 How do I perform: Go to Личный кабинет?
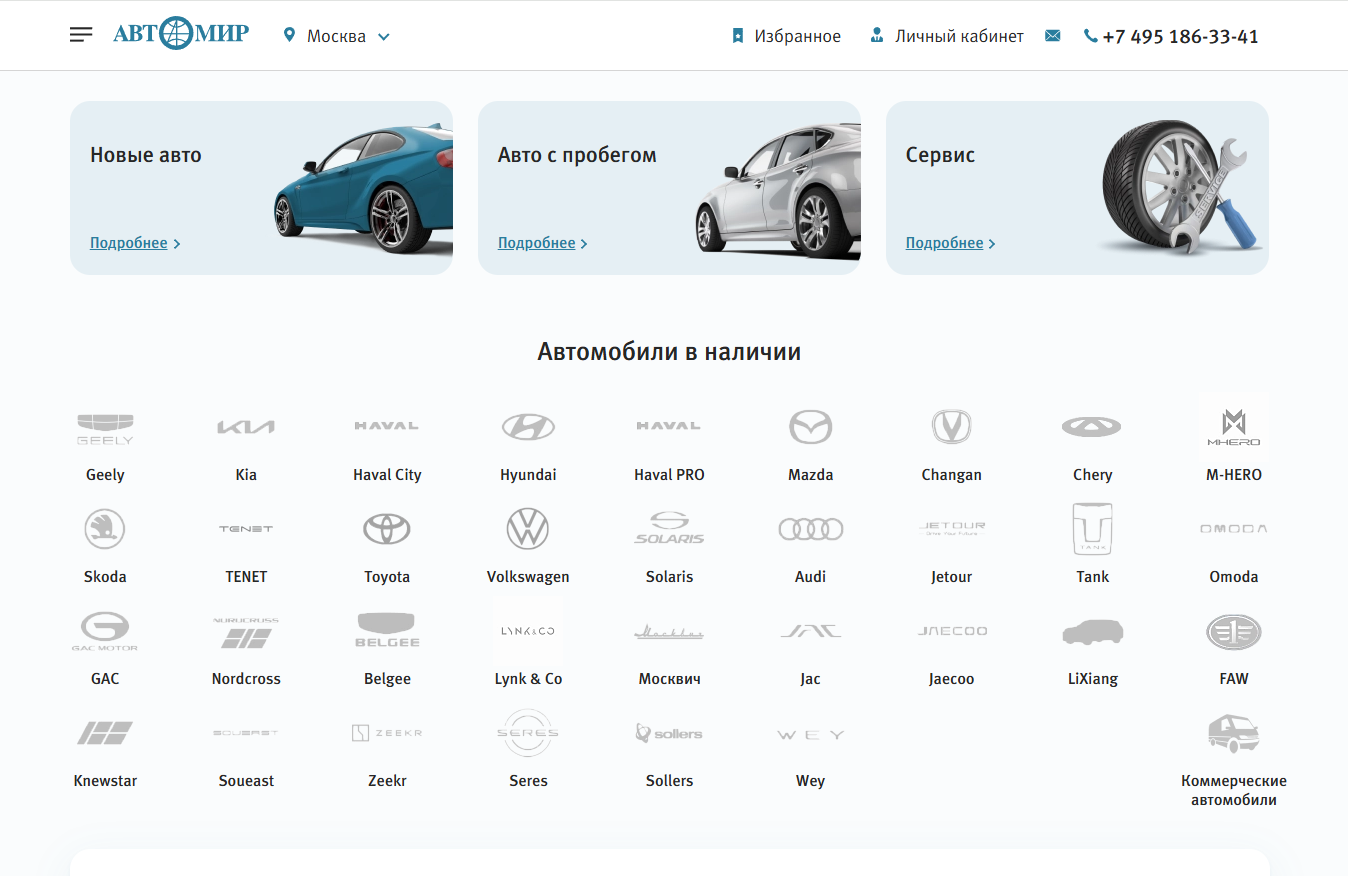pos(947,36)
